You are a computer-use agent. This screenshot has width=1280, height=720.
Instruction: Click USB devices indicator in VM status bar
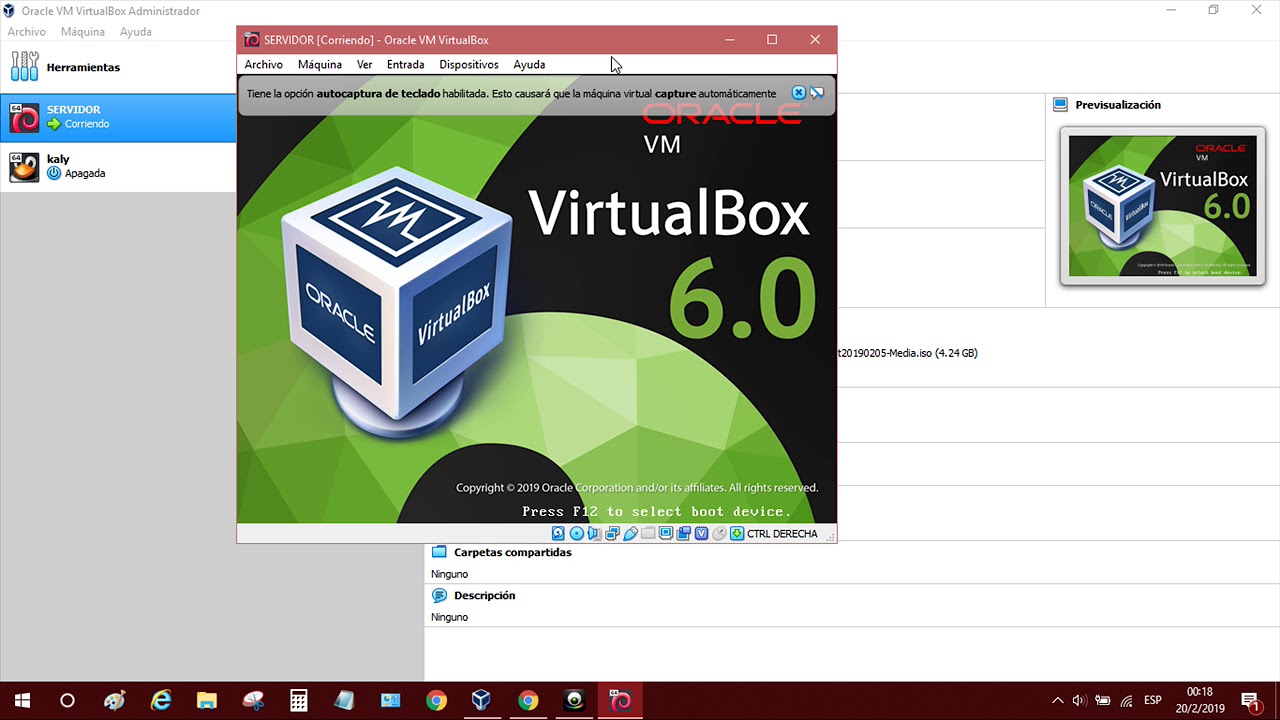(x=630, y=534)
